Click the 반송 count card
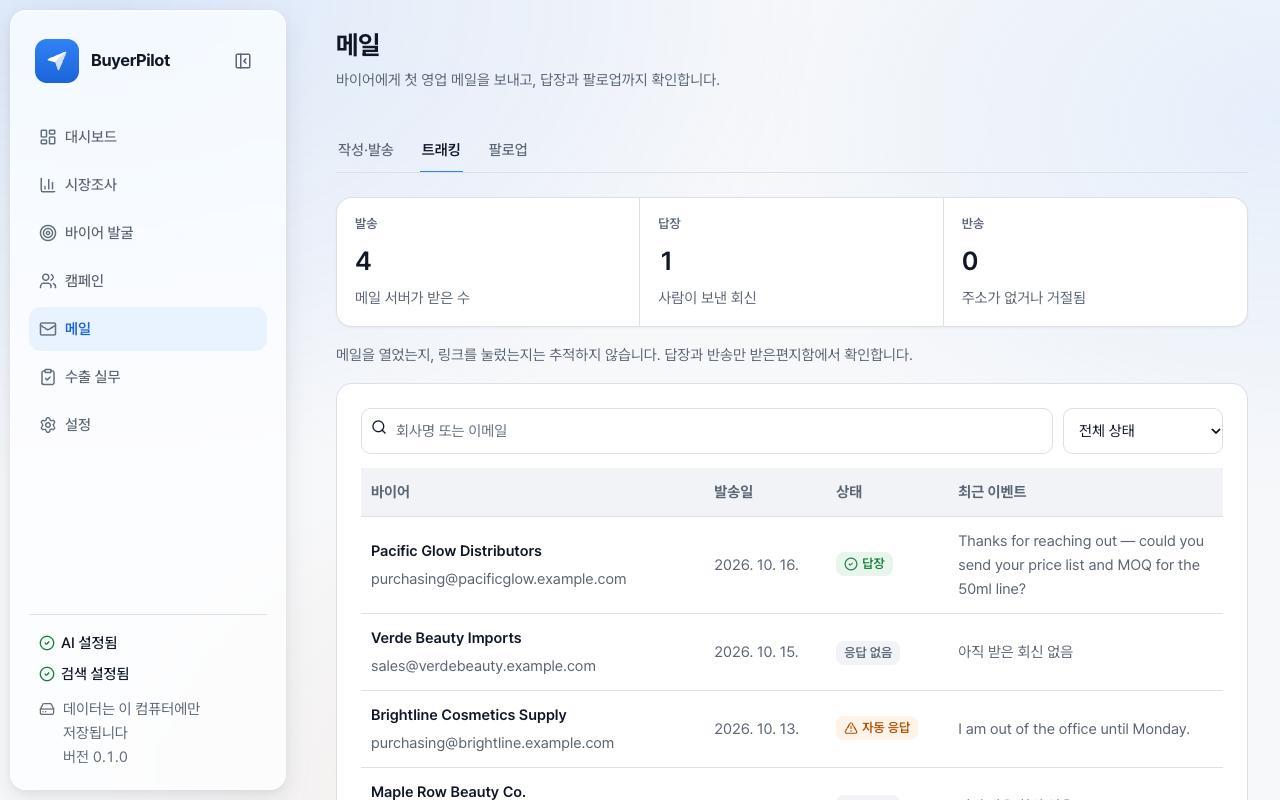1280x800 pixels. click(1095, 262)
